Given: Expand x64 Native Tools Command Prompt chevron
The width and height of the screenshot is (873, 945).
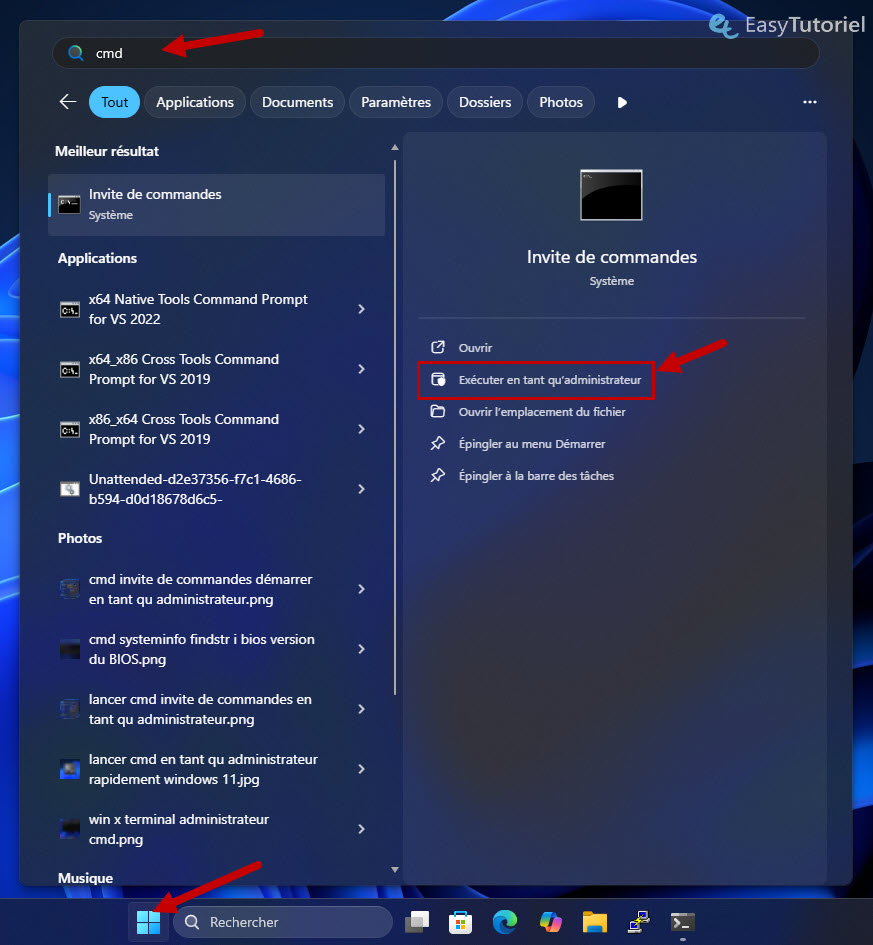Looking at the screenshot, I should (x=361, y=309).
